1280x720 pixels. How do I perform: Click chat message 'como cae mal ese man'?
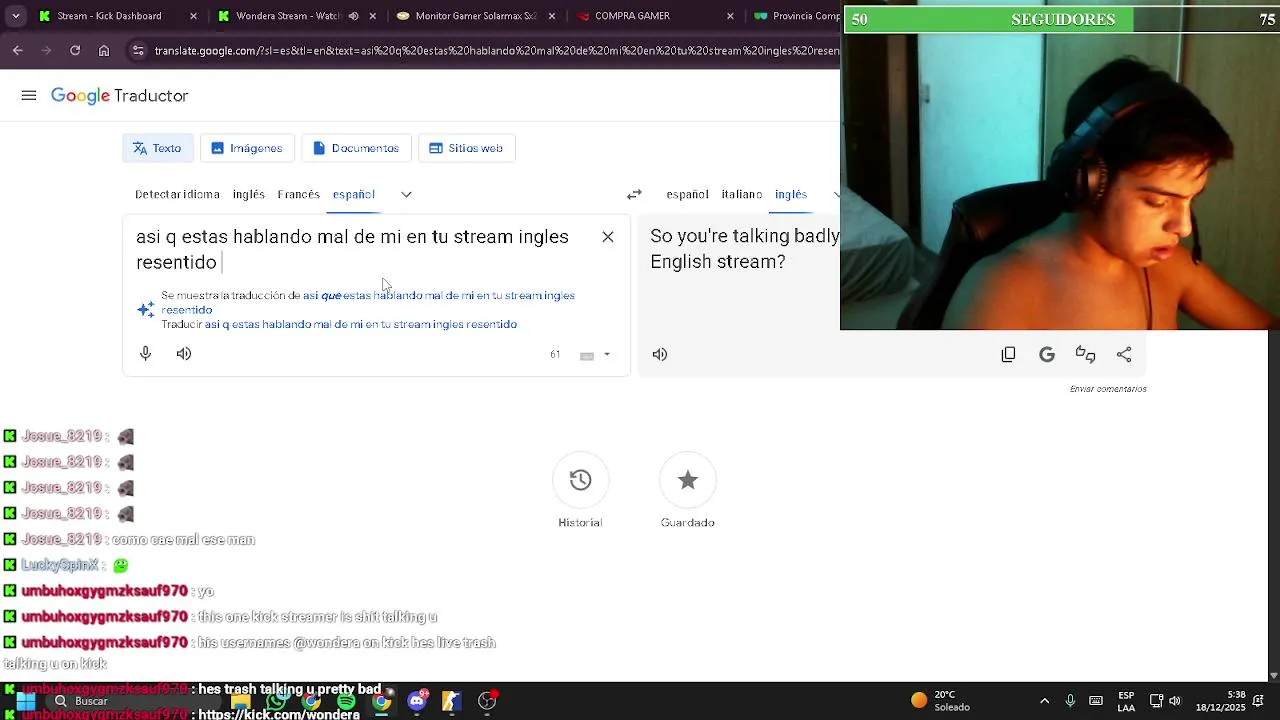pos(183,540)
